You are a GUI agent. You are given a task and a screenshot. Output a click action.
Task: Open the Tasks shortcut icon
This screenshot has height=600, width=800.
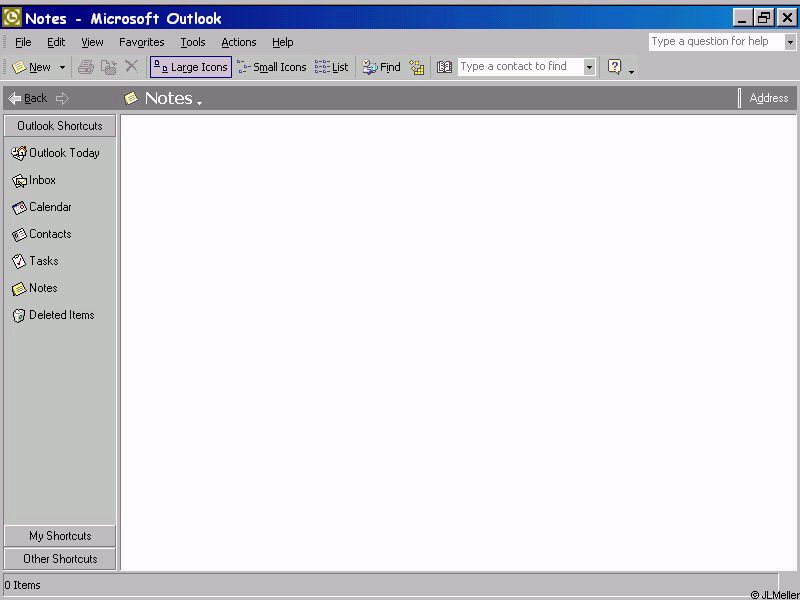[x=19, y=261]
